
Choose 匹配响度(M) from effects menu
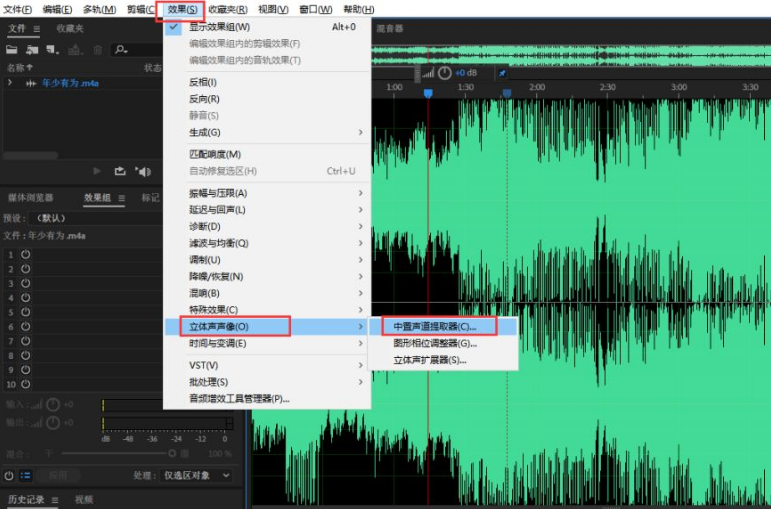(267, 154)
